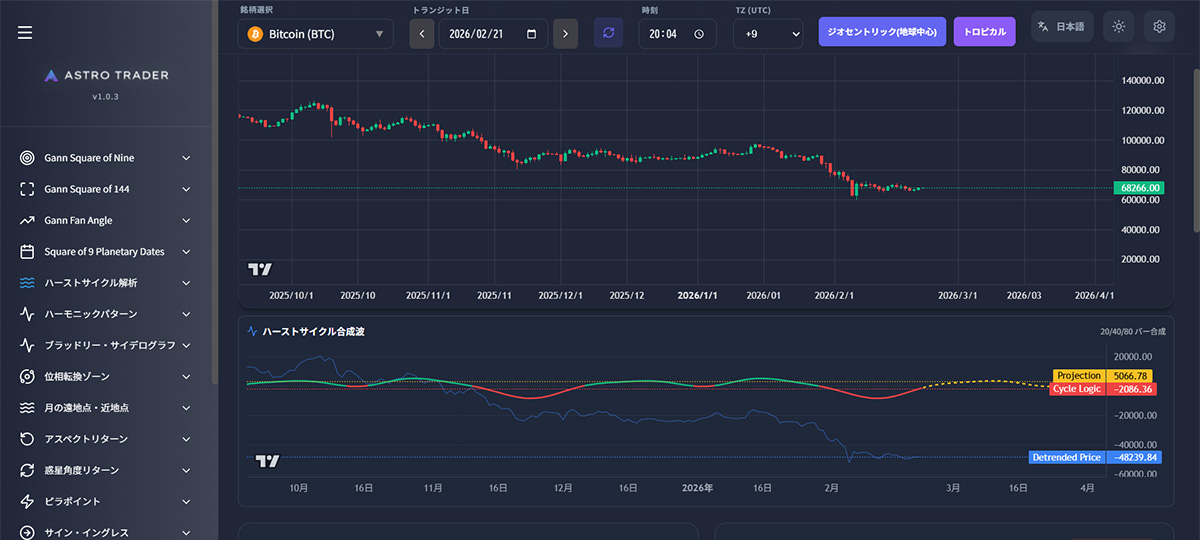Open the TZ (UTC) +9 dropdown
Image resolution: width=1200 pixels, height=540 pixels.
(x=768, y=34)
